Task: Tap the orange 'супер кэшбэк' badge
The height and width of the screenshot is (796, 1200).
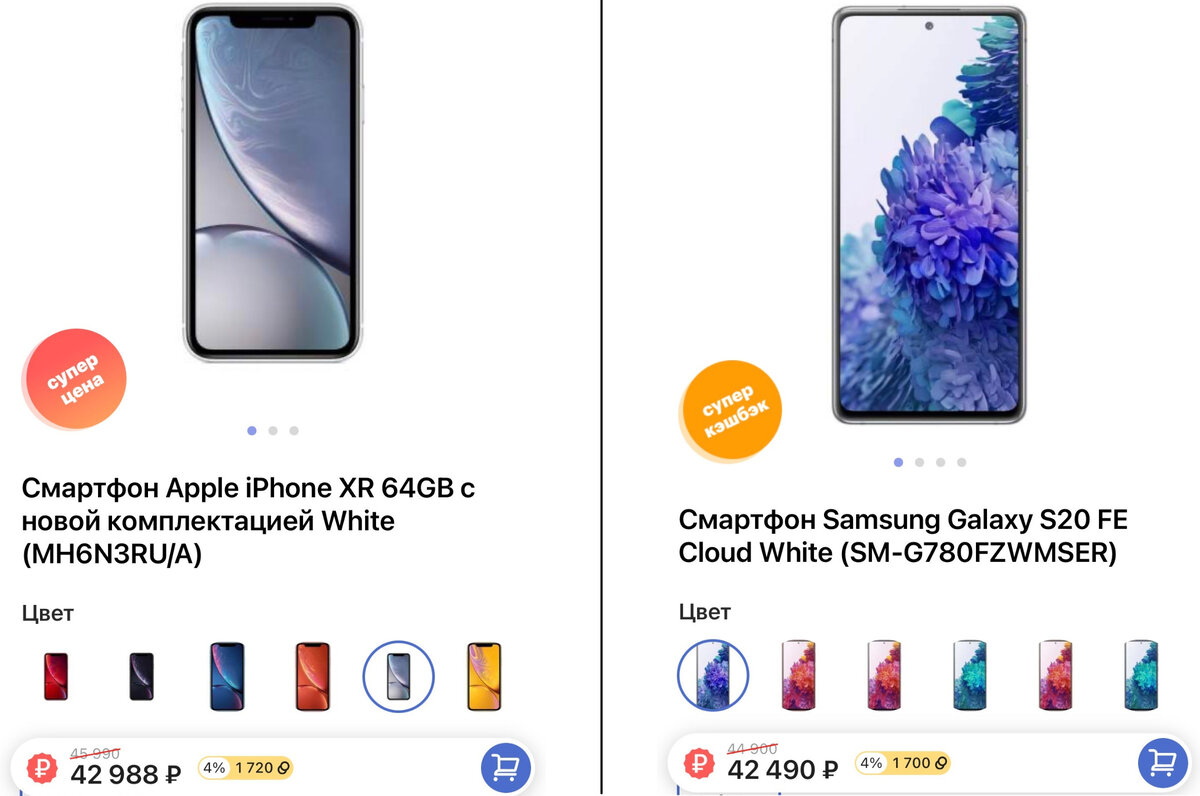Action: click(x=731, y=410)
